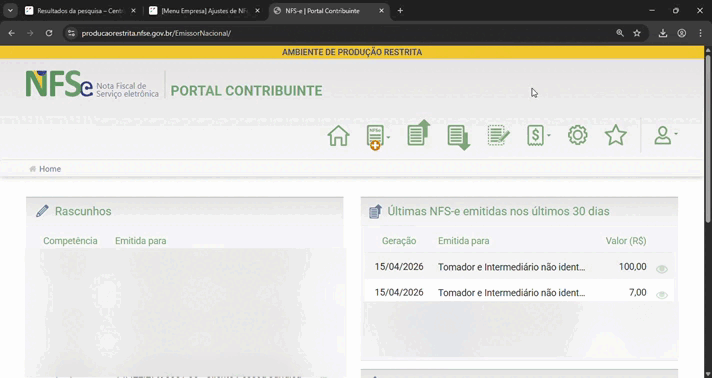Click Tomador e Intermediário text in 100,00 row
Screen dimensions: 712x378
511,267
